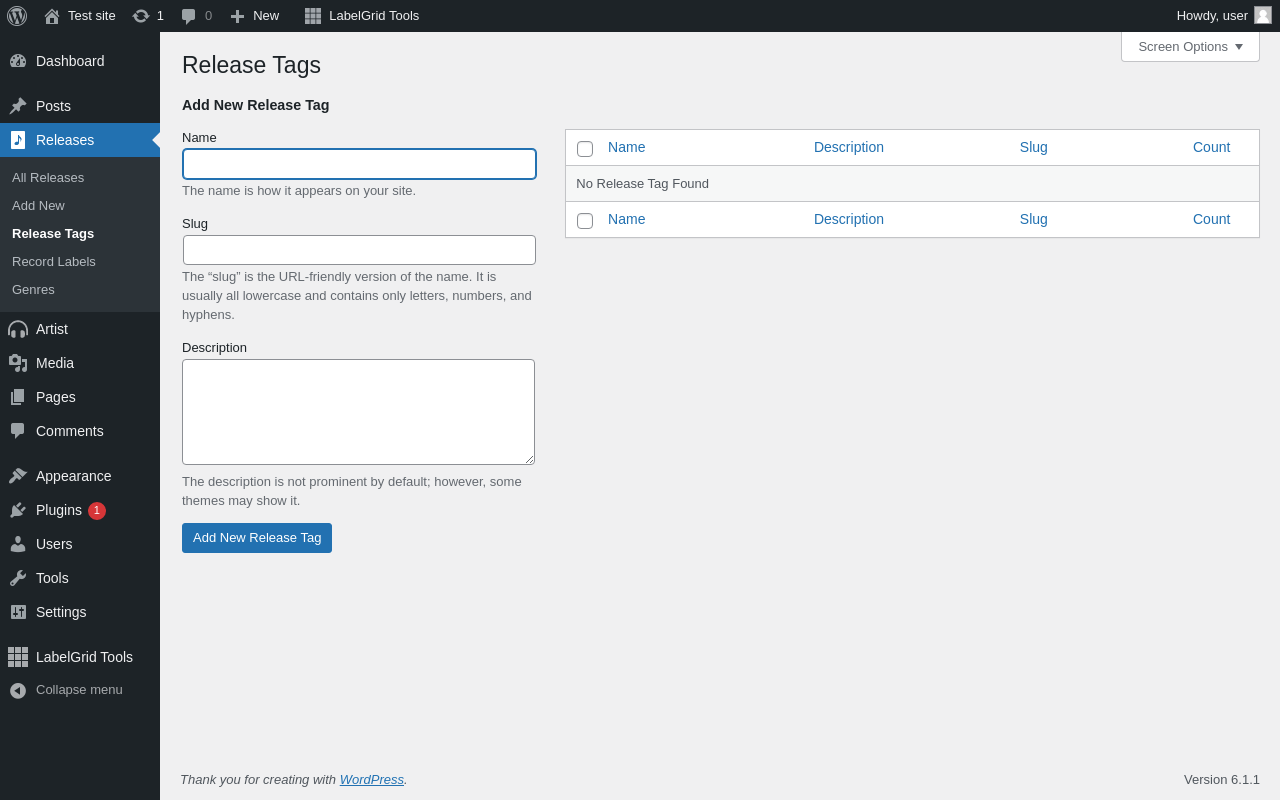Screen dimensions: 1280x800
Task: Click the Add New Release Tag button
Action: pyautogui.click(x=257, y=538)
